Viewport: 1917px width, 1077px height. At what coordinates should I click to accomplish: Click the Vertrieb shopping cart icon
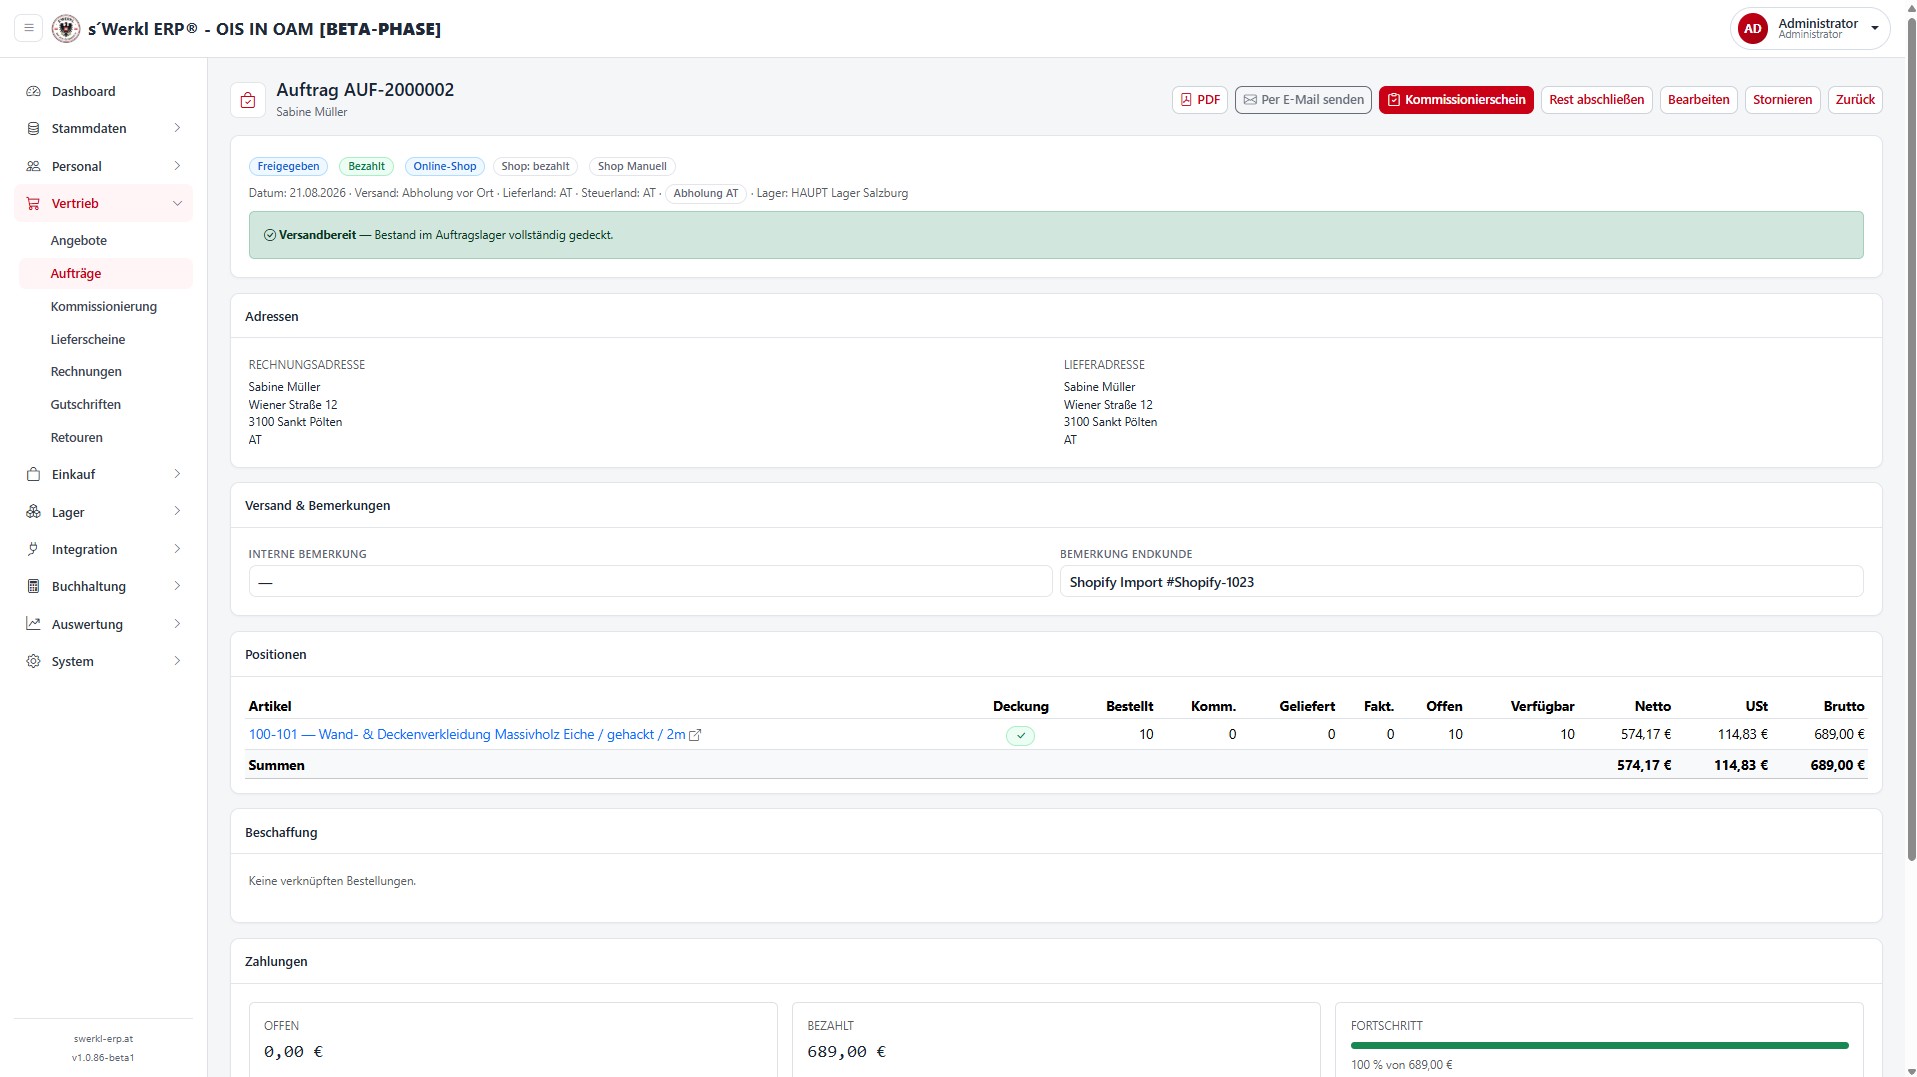click(33, 203)
